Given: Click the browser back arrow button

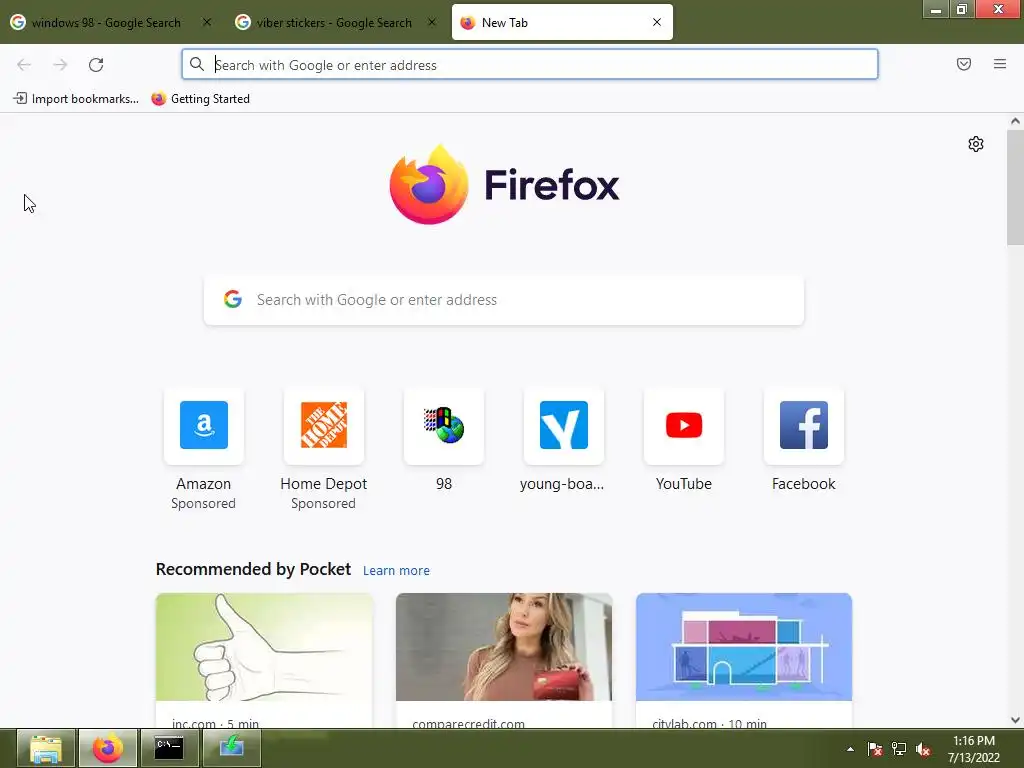Looking at the screenshot, I should [x=24, y=65].
